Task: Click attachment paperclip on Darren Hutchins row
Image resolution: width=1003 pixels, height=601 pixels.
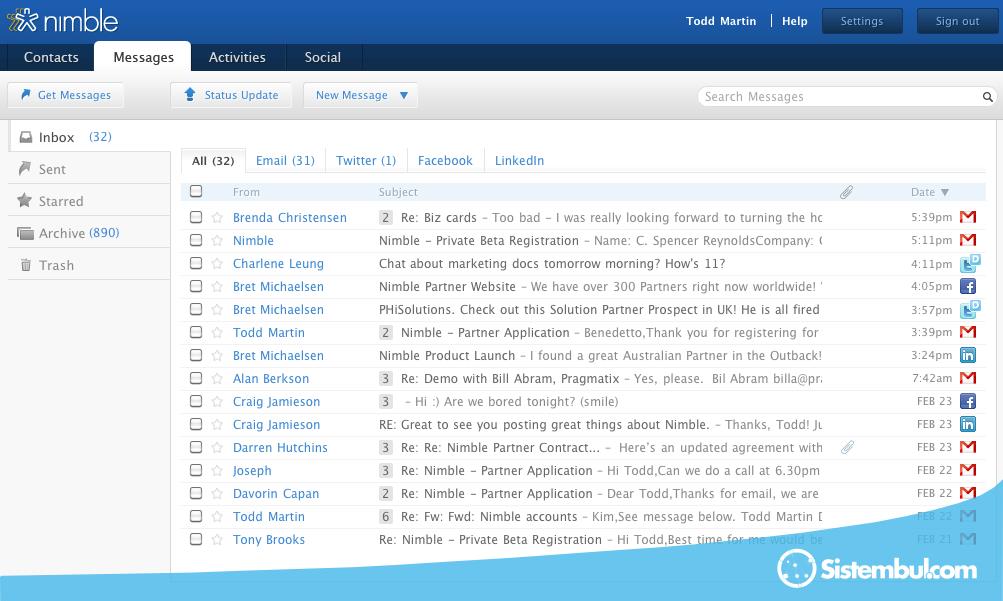Action: (847, 448)
